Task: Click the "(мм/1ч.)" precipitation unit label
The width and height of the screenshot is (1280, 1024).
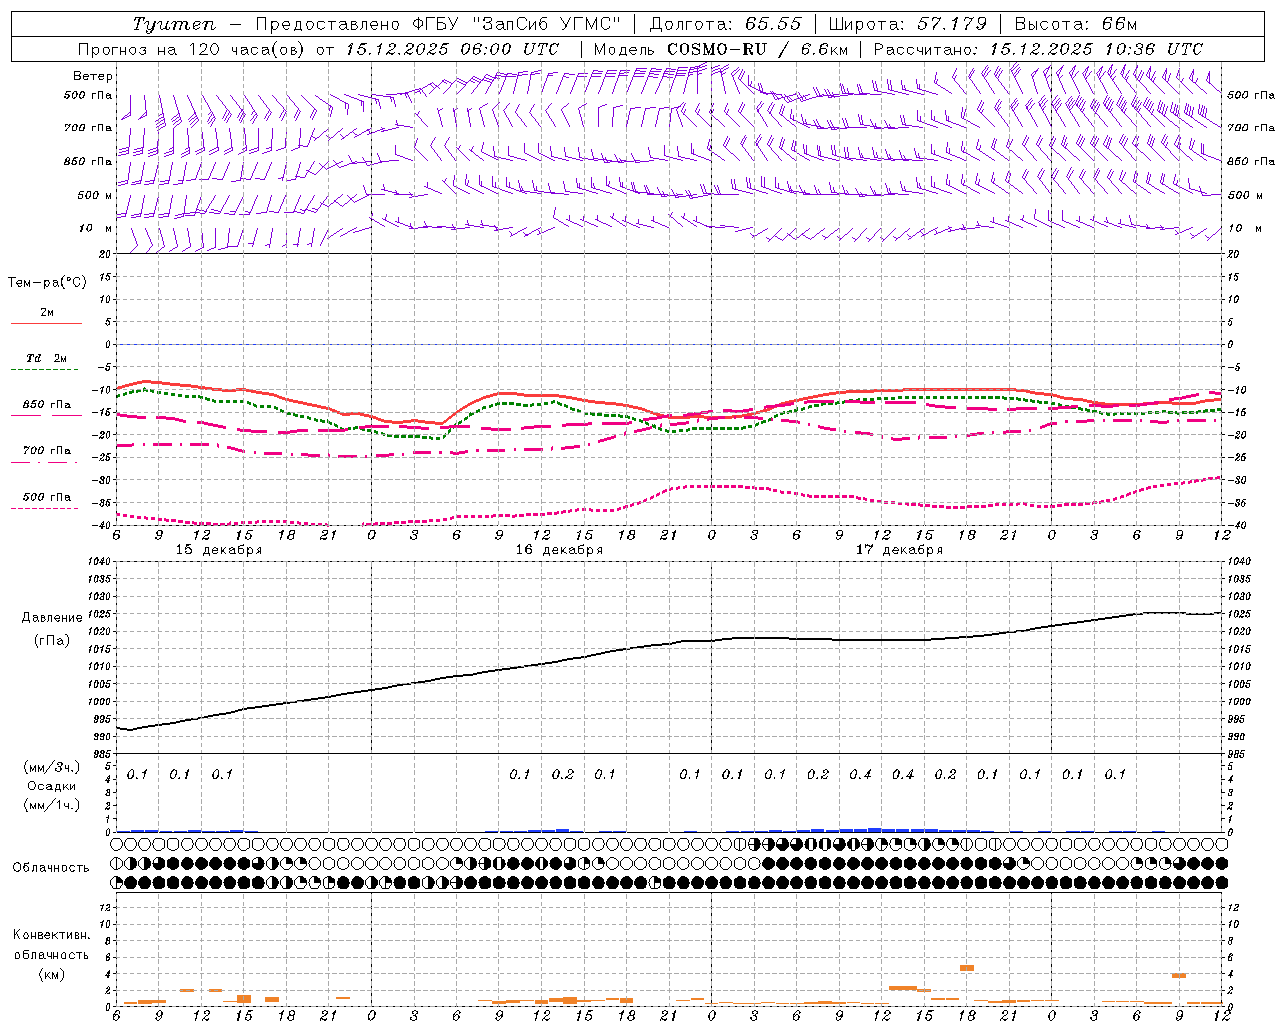Action: pos(52,805)
